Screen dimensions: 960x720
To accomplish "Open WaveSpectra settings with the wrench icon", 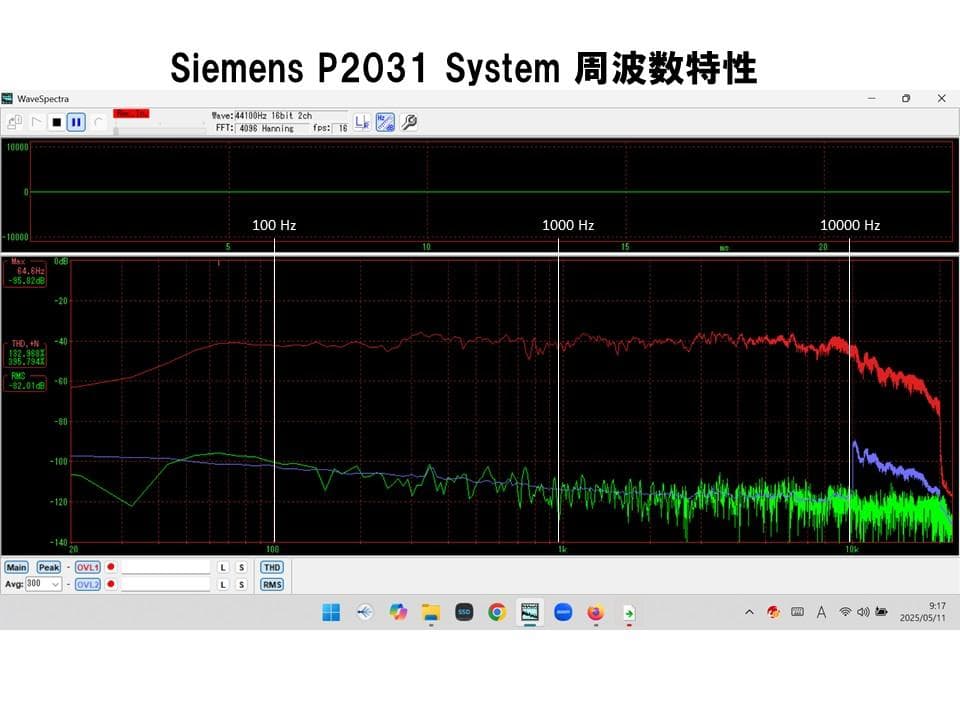I will pyautogui.click(x=409, y=122).
